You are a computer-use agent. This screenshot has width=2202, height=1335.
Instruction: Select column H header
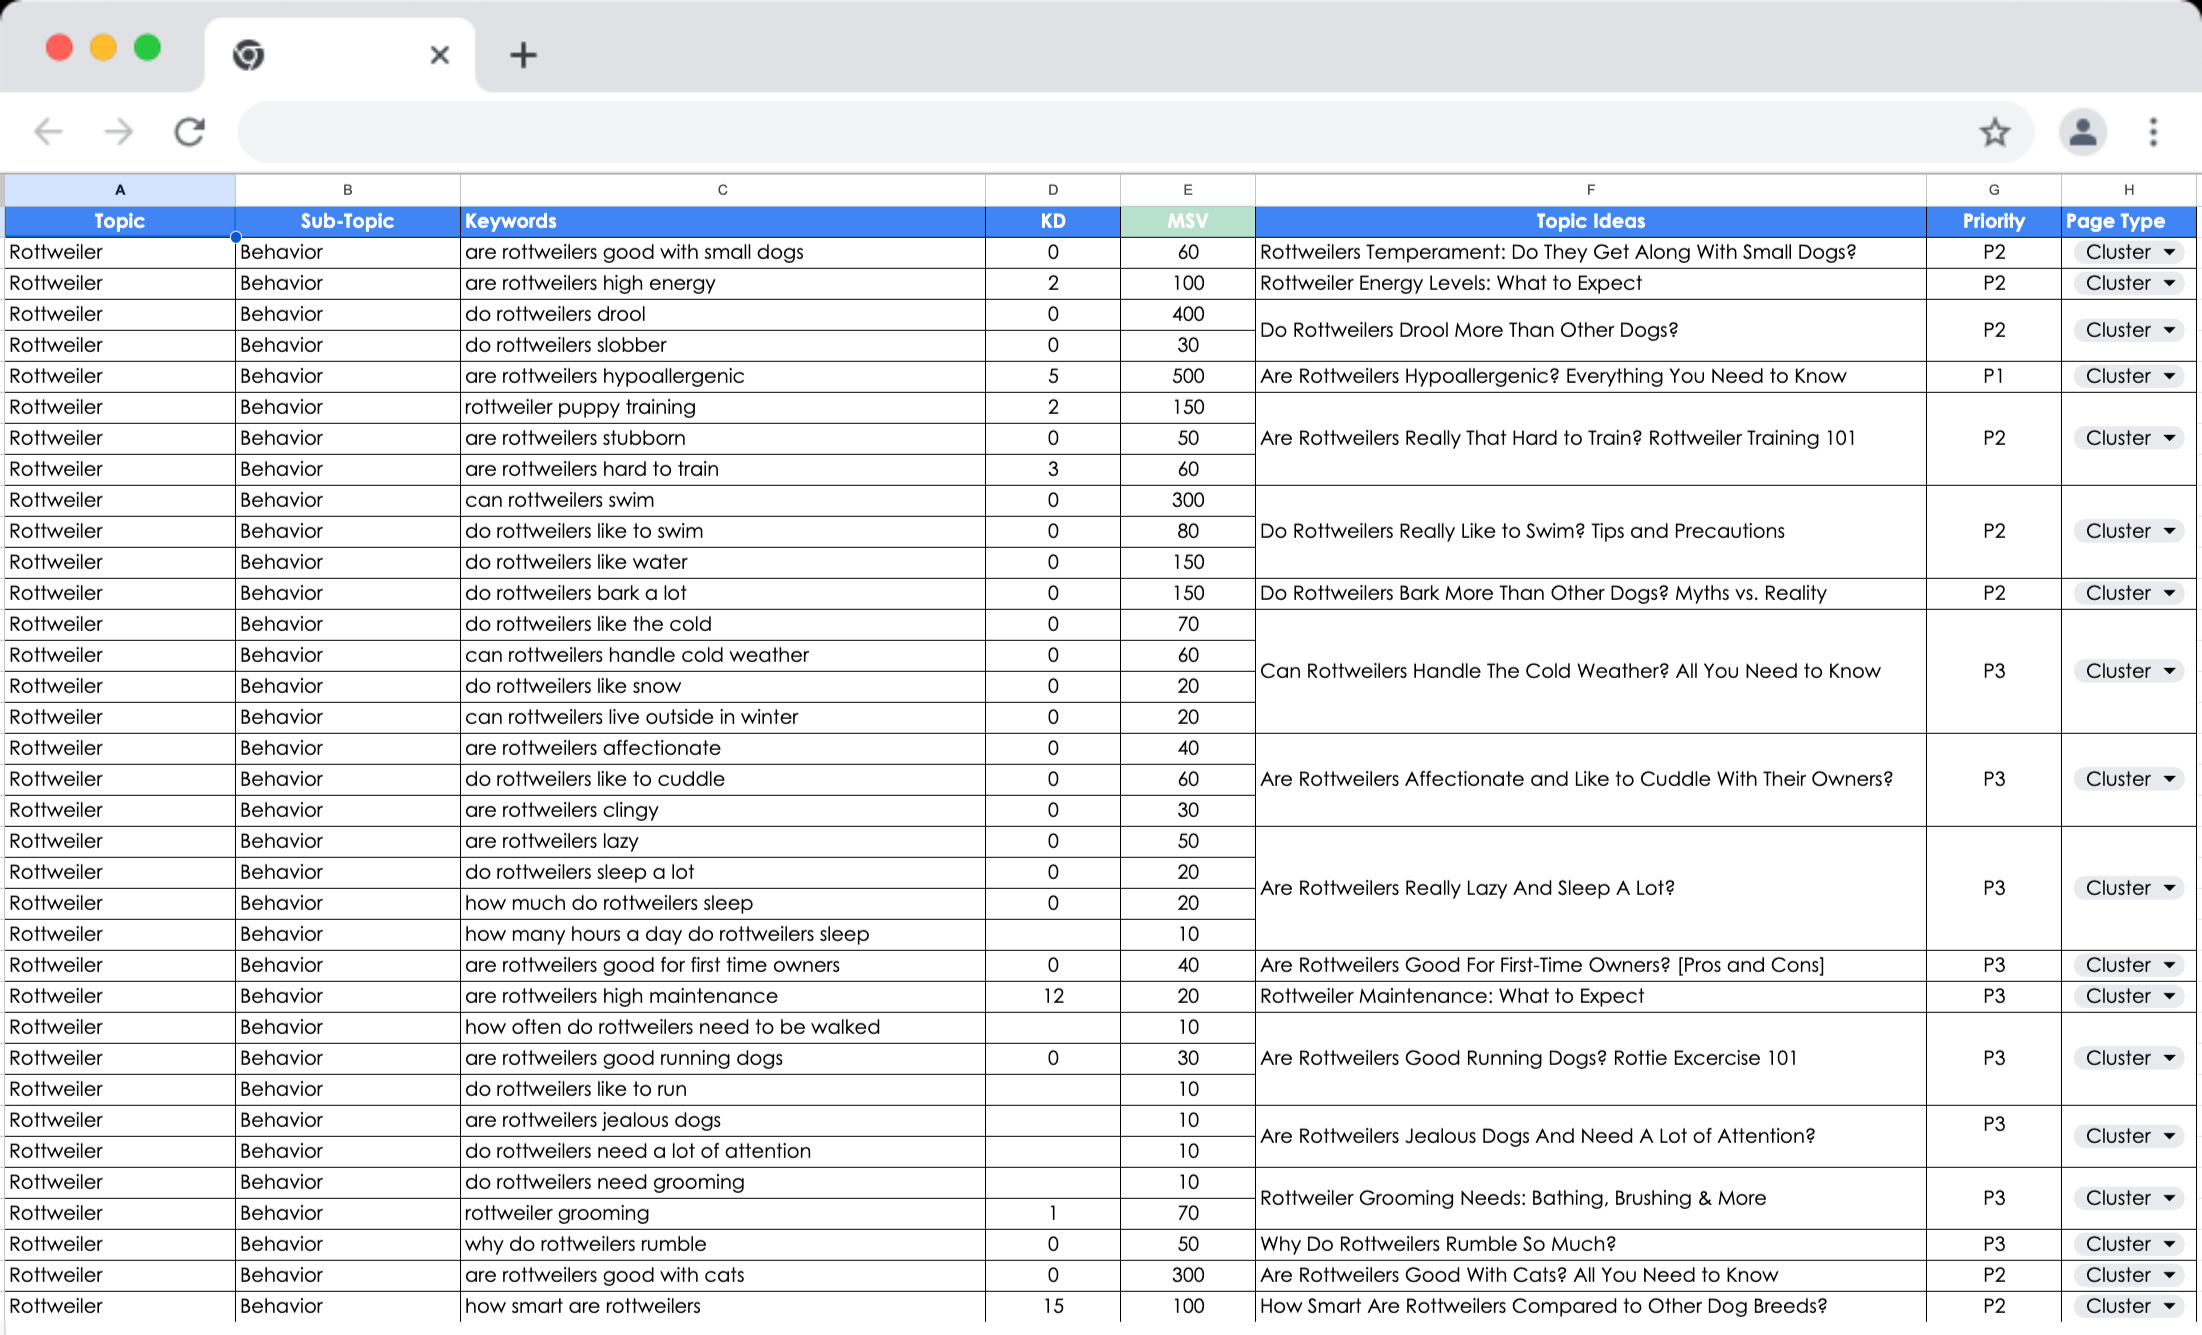[2129, 190]
